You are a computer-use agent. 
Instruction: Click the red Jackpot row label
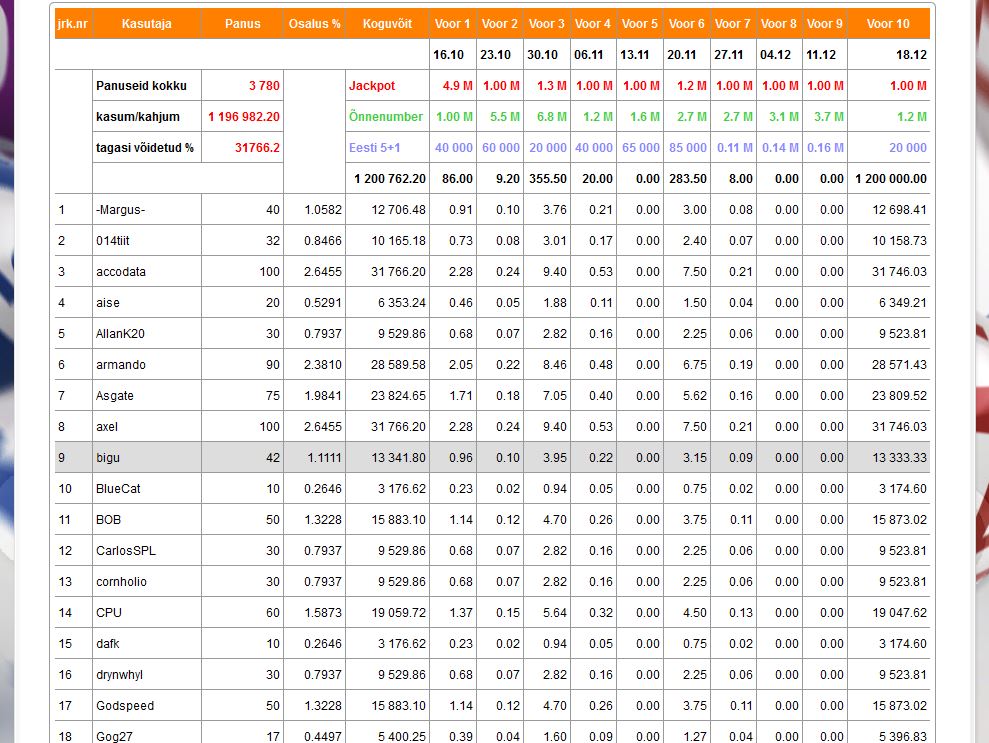tap(372, 86)
